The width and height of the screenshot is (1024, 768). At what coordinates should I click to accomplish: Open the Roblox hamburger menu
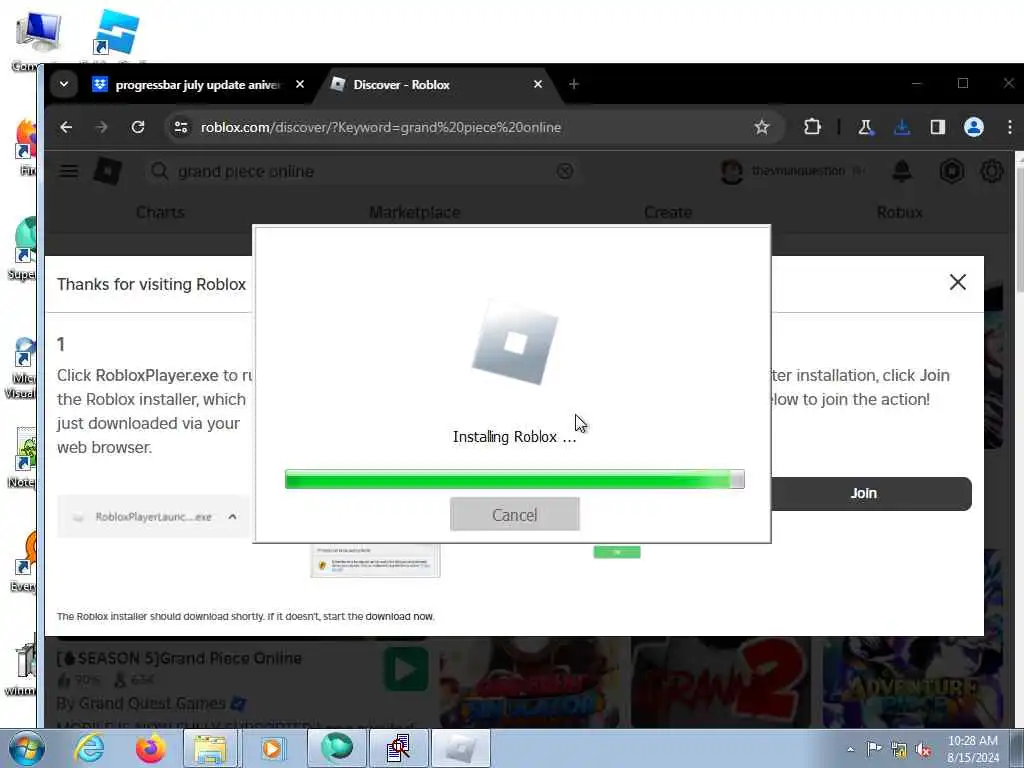[x=69, y=171]
